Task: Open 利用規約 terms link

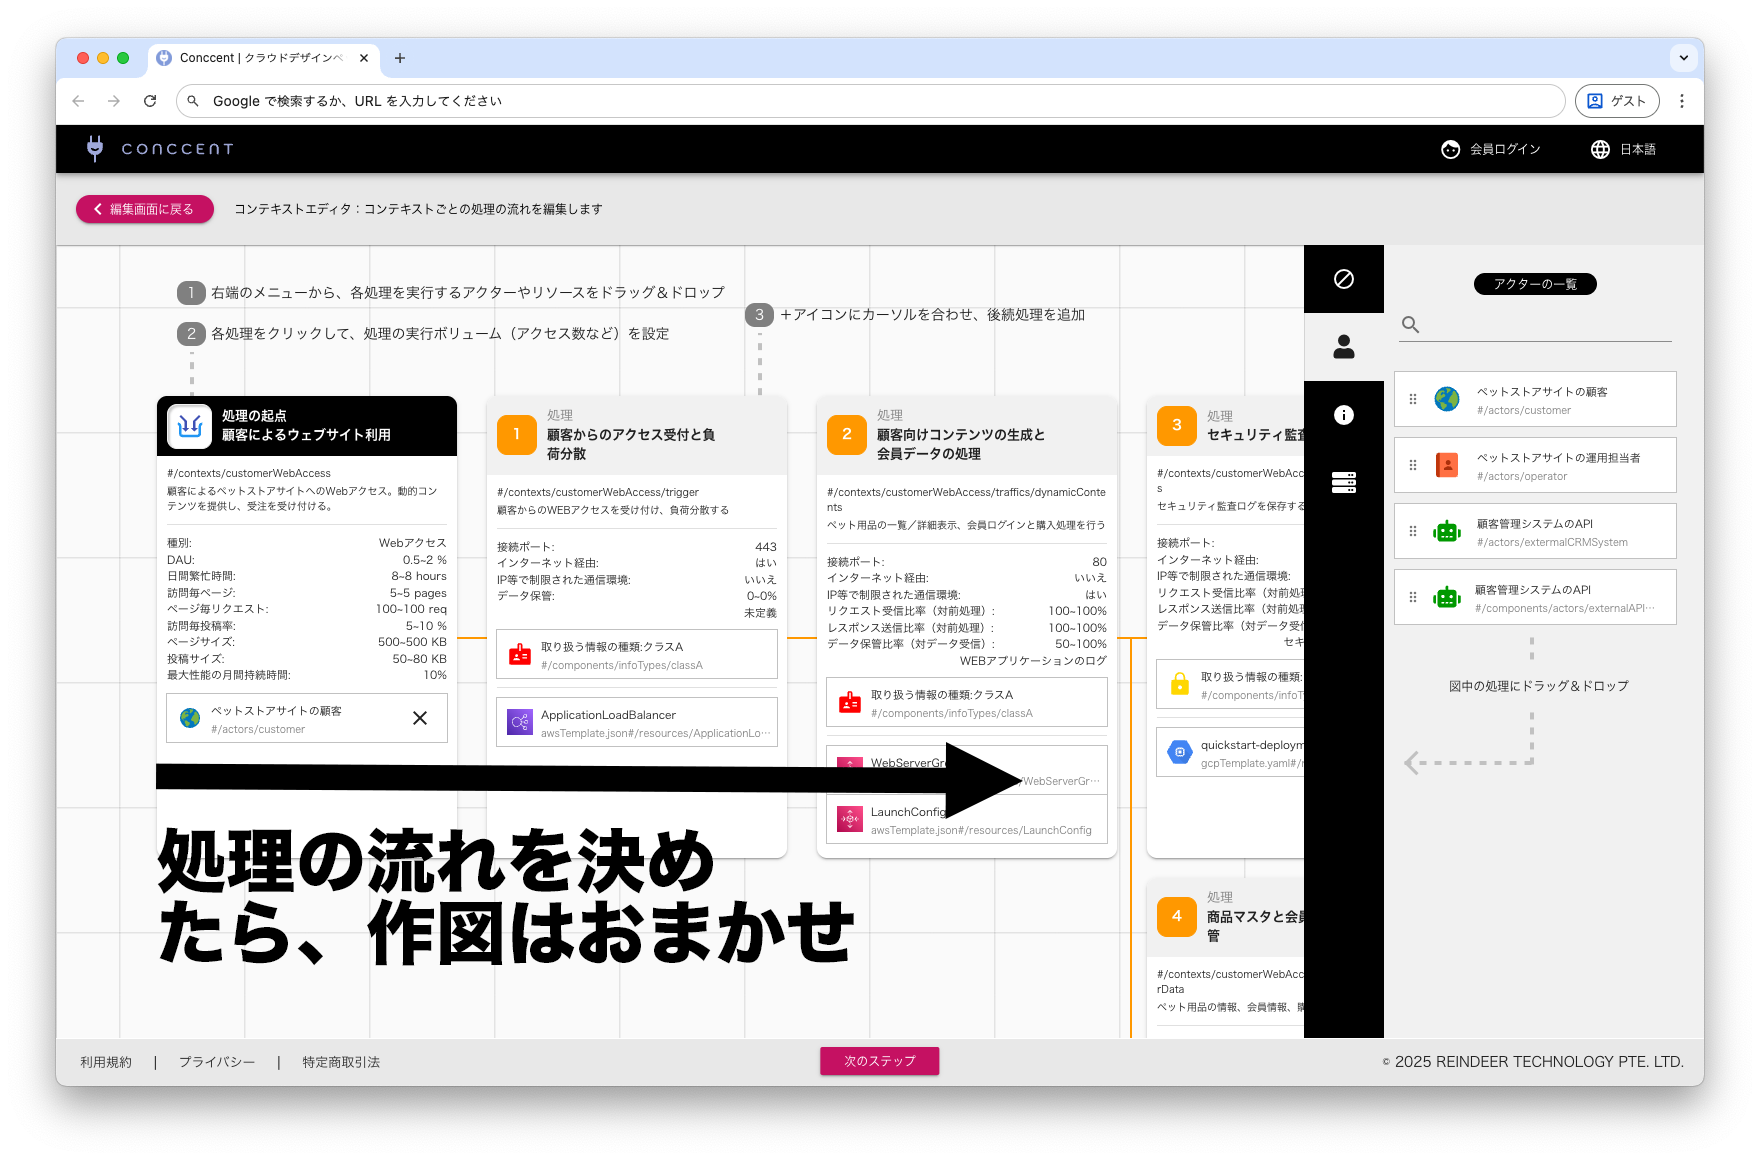Action: tap(106, 1062)
